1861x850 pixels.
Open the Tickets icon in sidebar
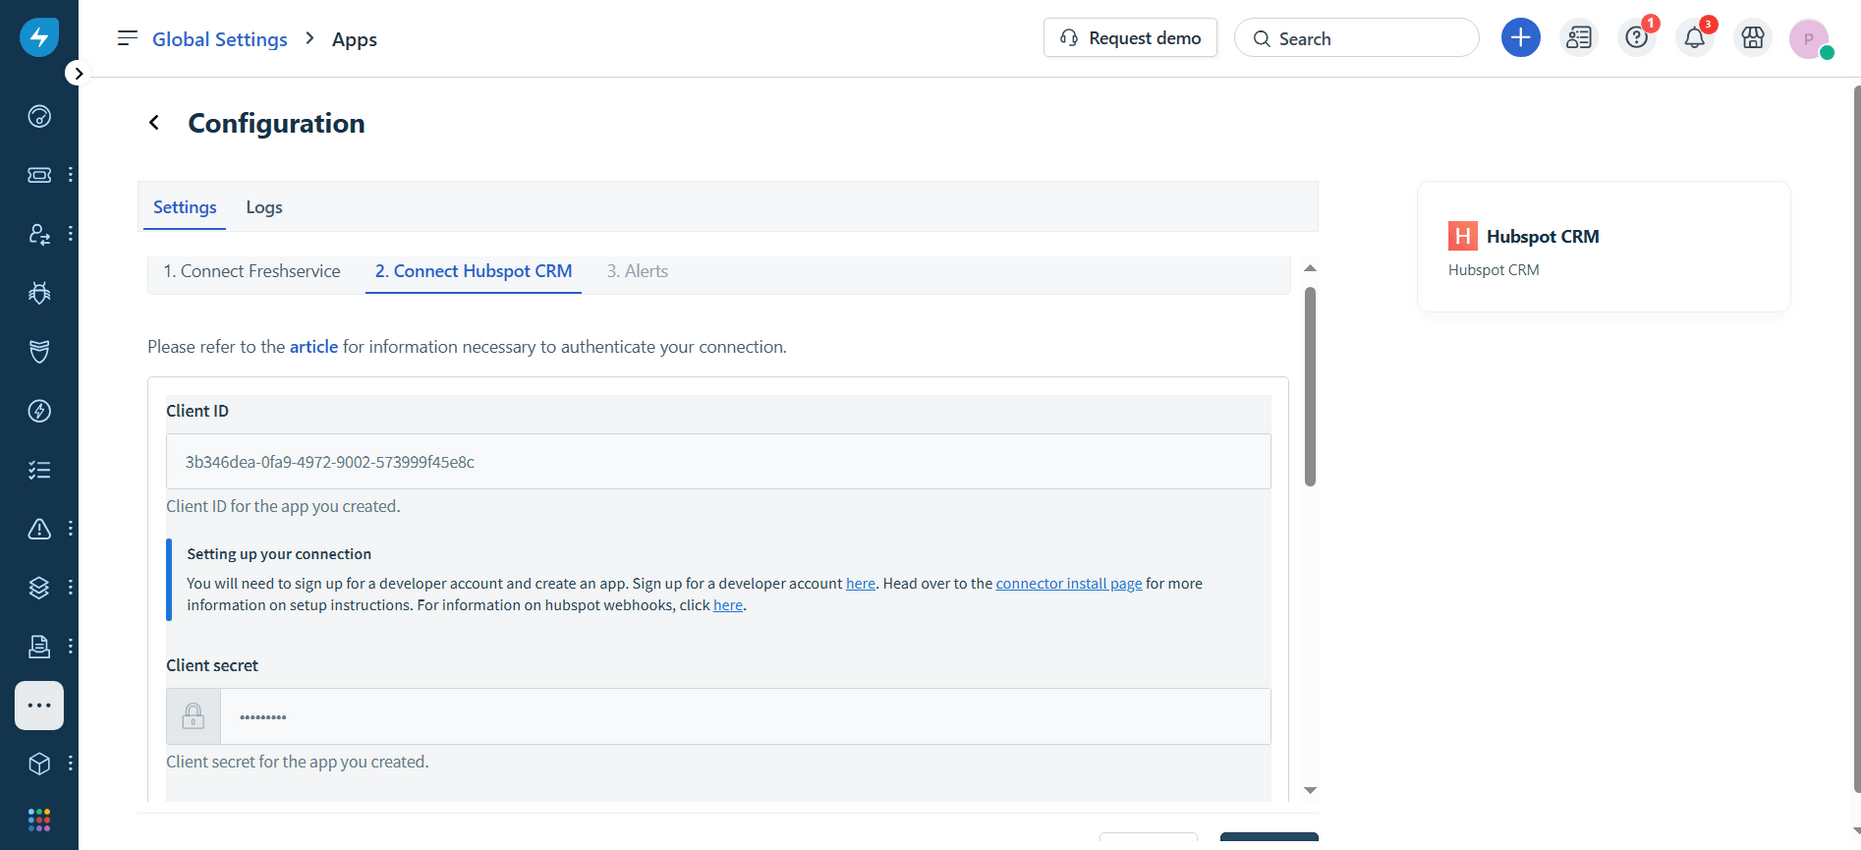(39, 175)
